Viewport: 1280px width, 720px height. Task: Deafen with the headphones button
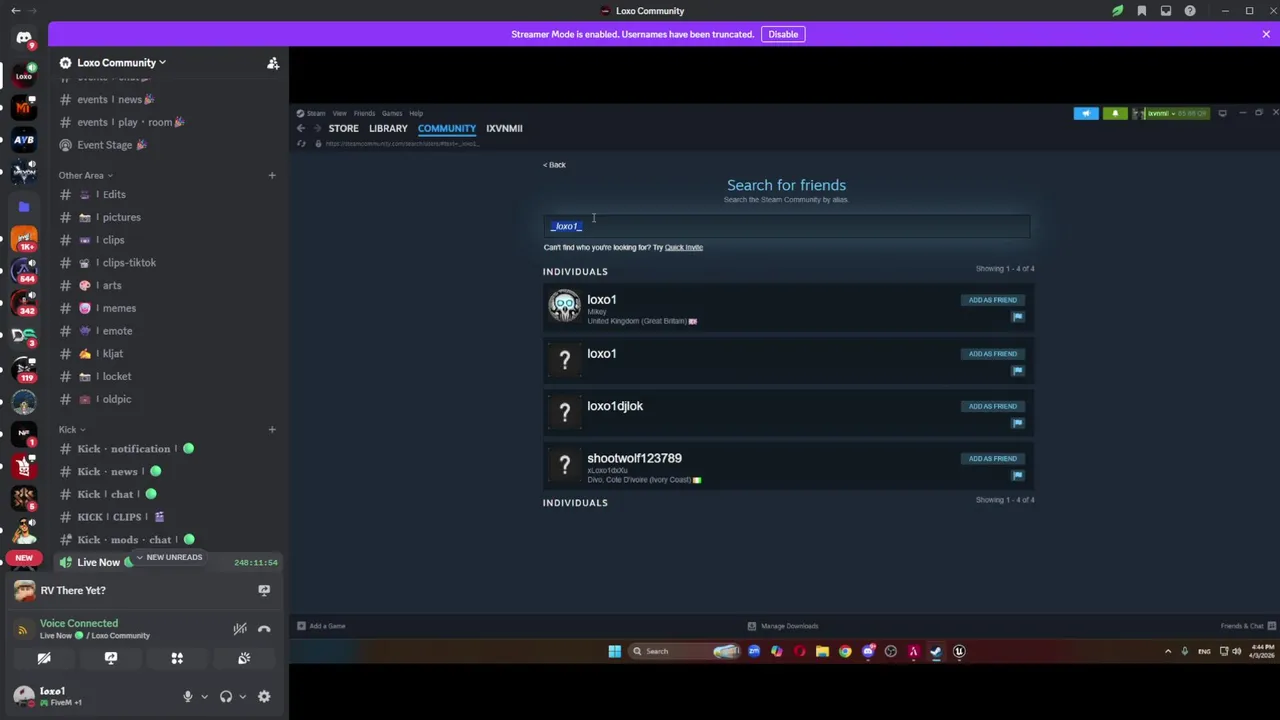tap(226, 697)
